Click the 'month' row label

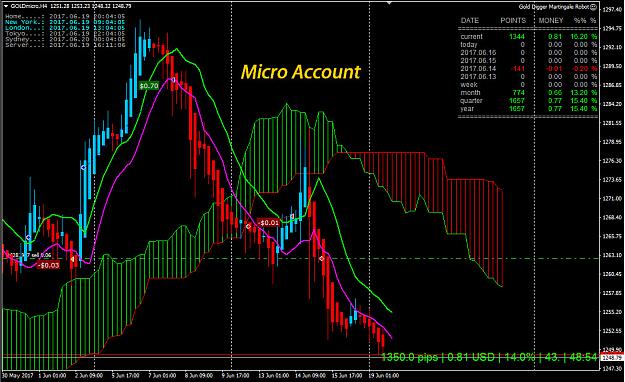(x=470, y=93)
